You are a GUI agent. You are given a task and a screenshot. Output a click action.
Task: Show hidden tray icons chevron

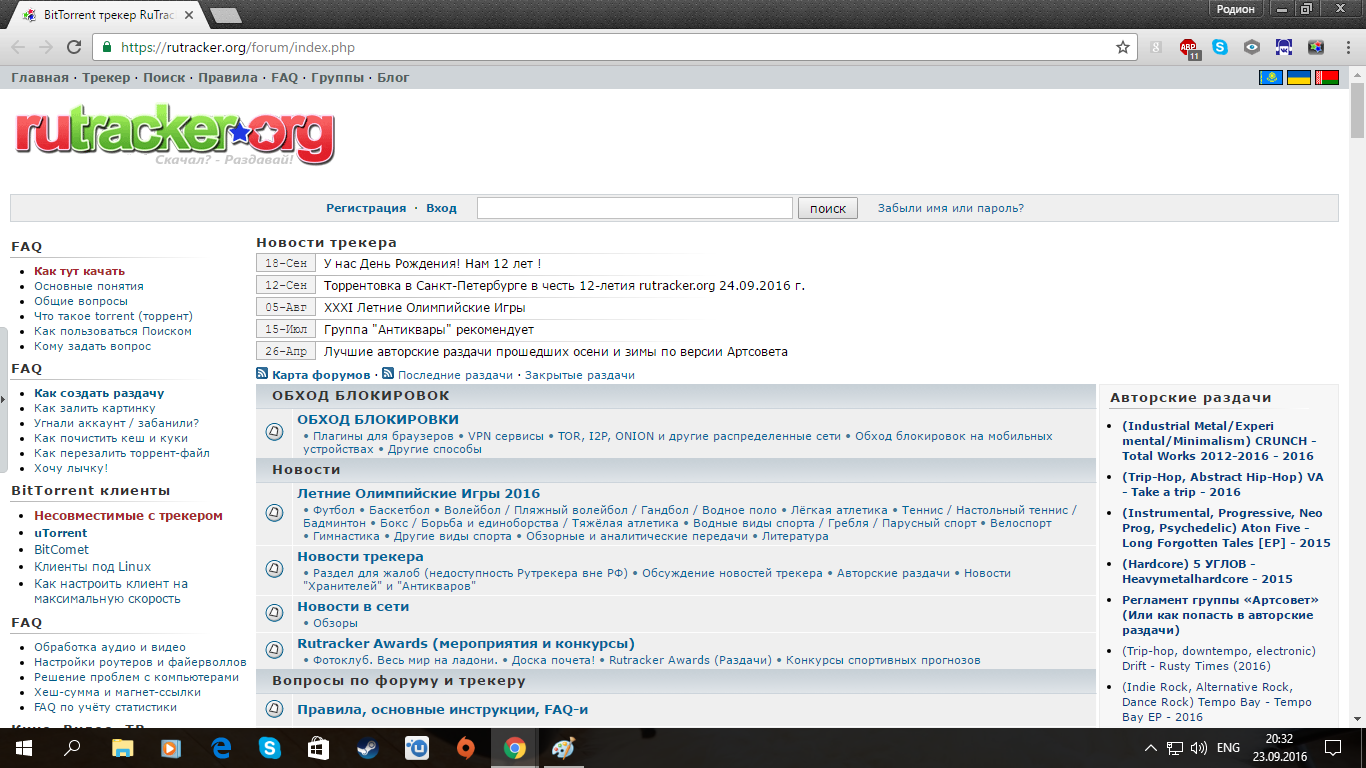click(1151, 747)
